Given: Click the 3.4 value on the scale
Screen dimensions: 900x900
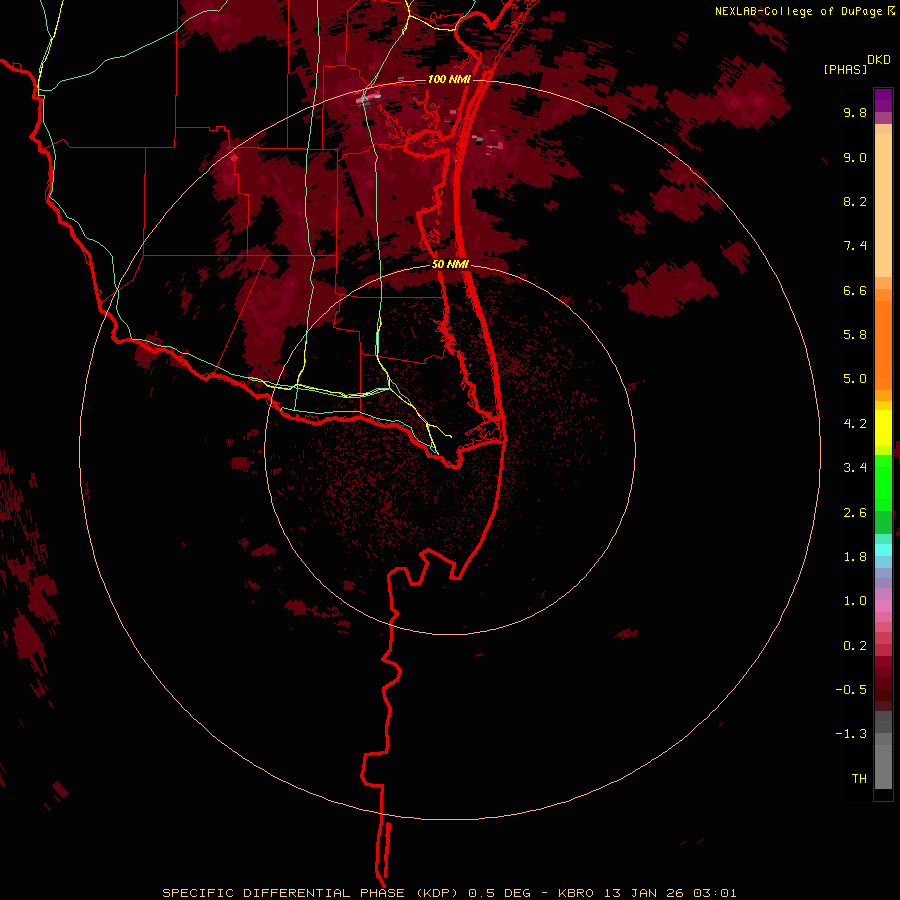Looking at the screenshot, I should [x=855, y=468].
